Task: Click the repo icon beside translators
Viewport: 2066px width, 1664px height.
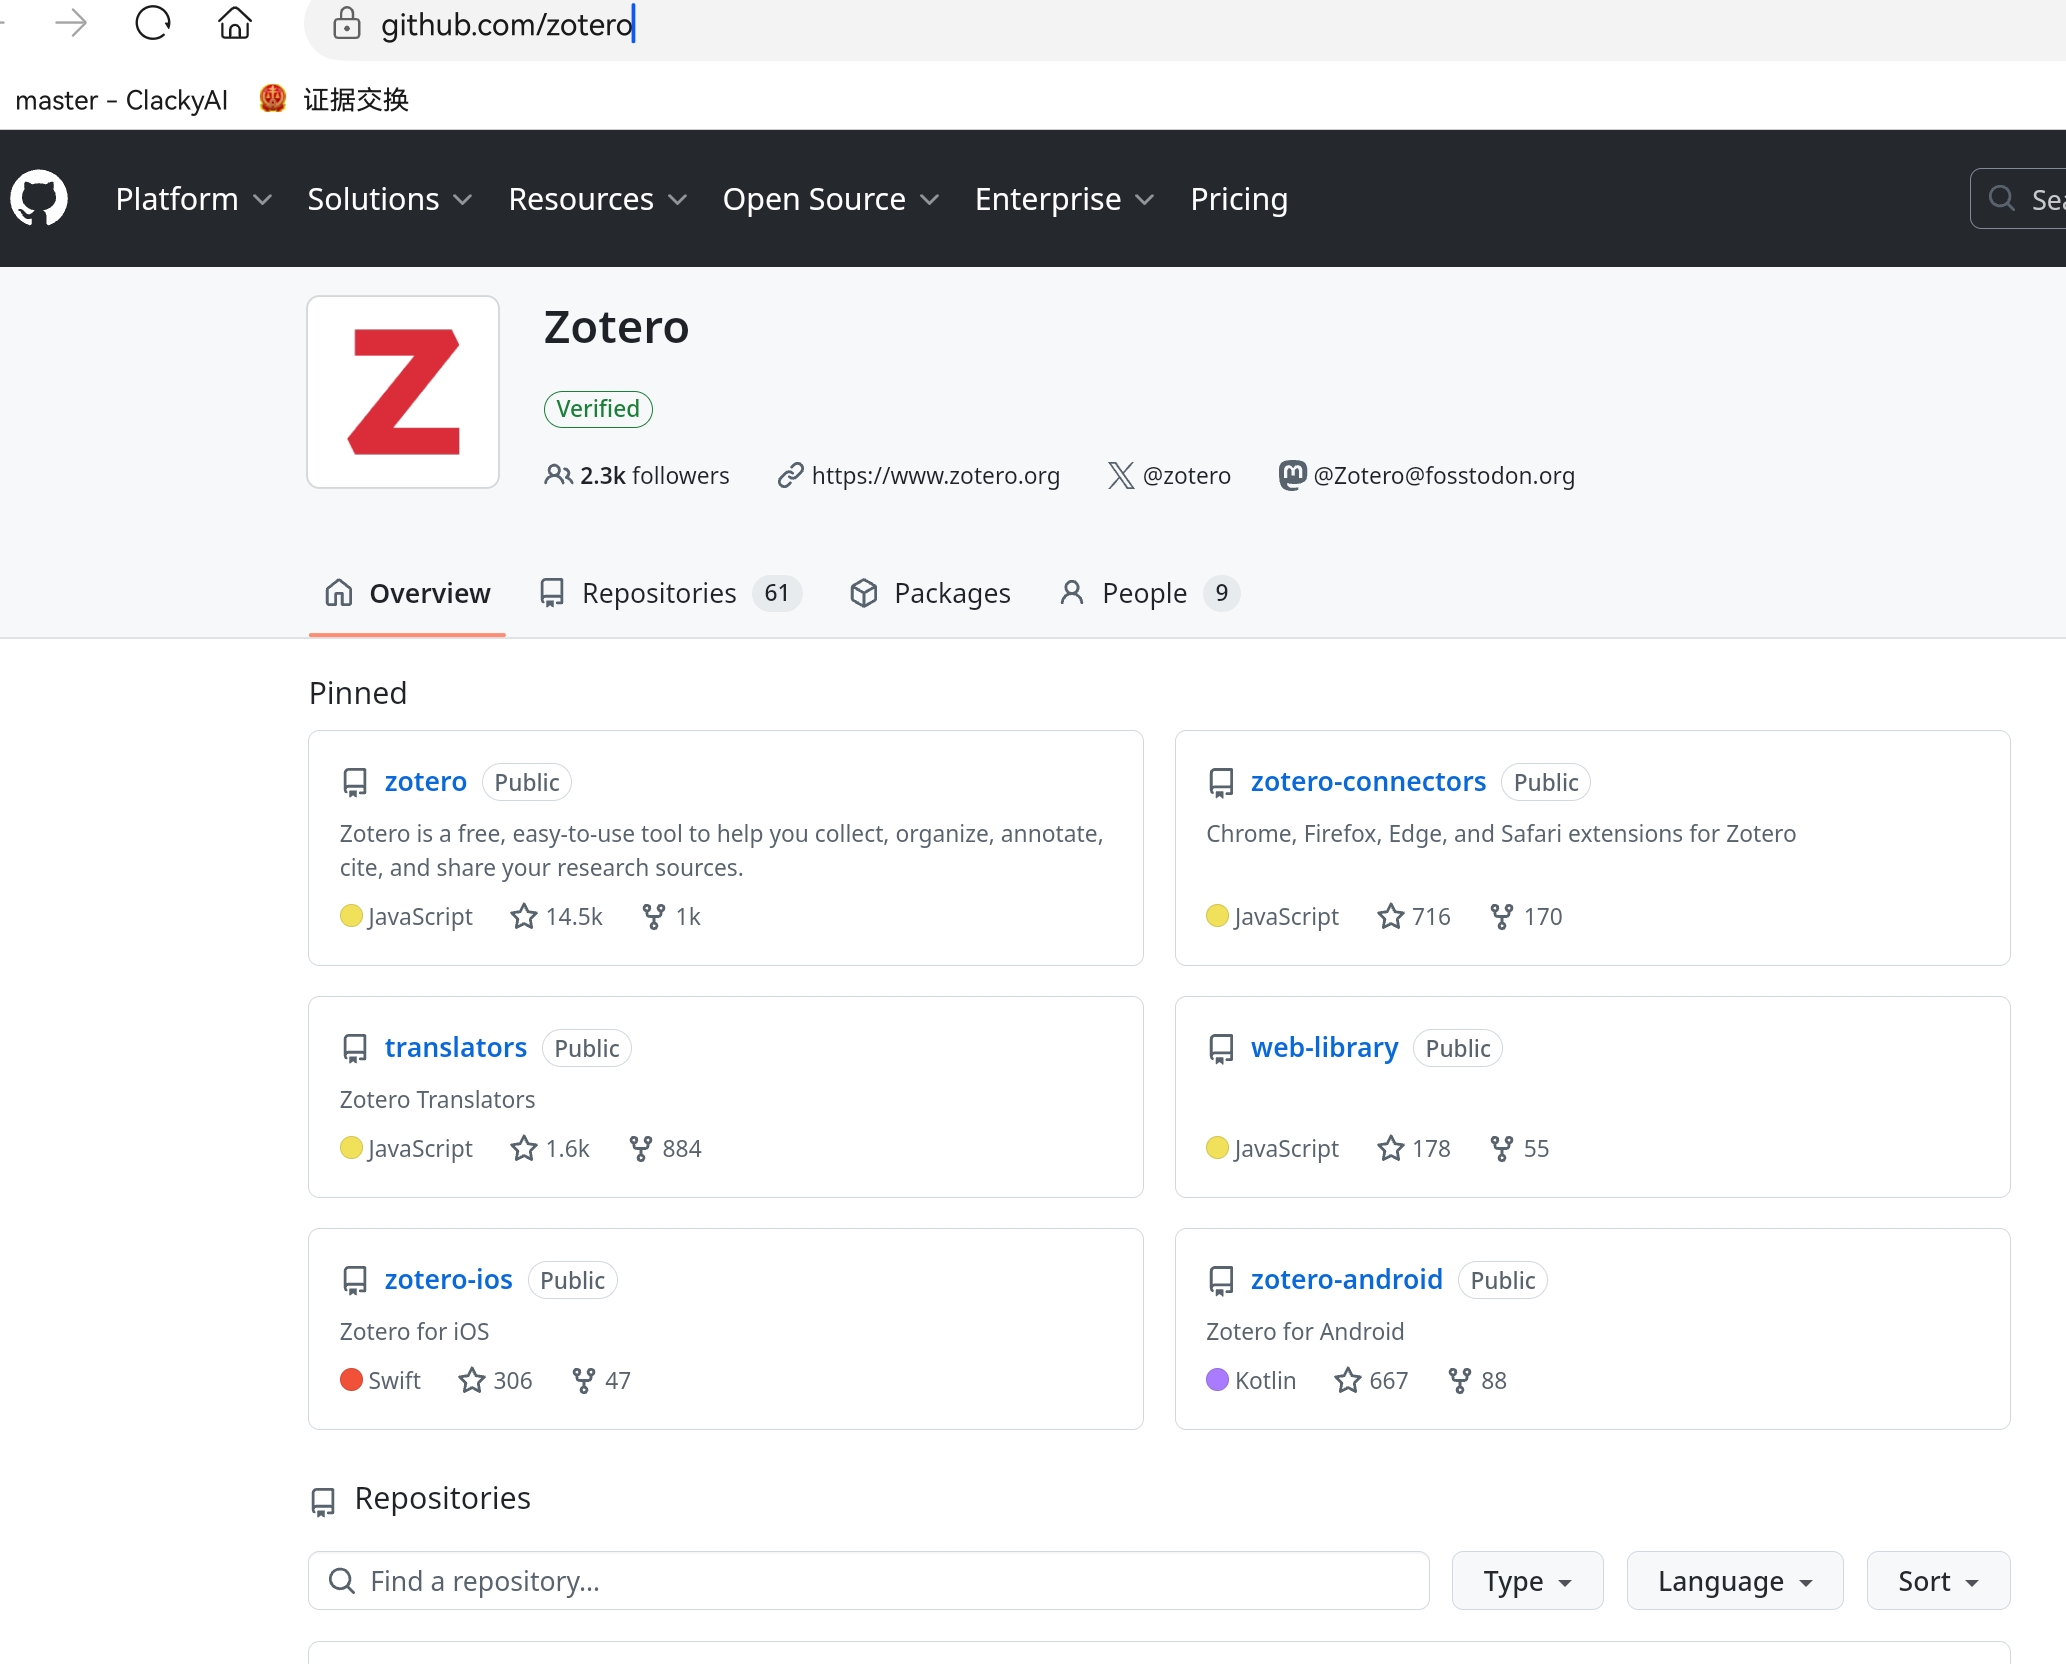Action: coord(355,1048)
